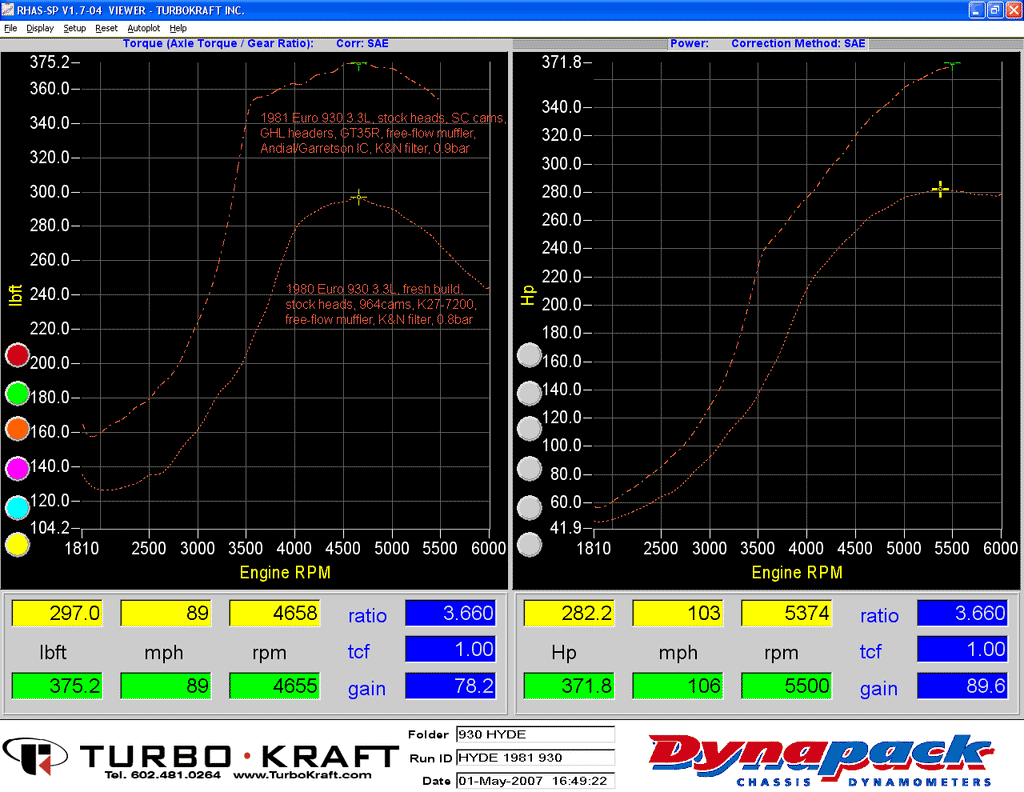Select the orange plot channel button
This screenshot has width=1024, height=792.
click(16, 430)
